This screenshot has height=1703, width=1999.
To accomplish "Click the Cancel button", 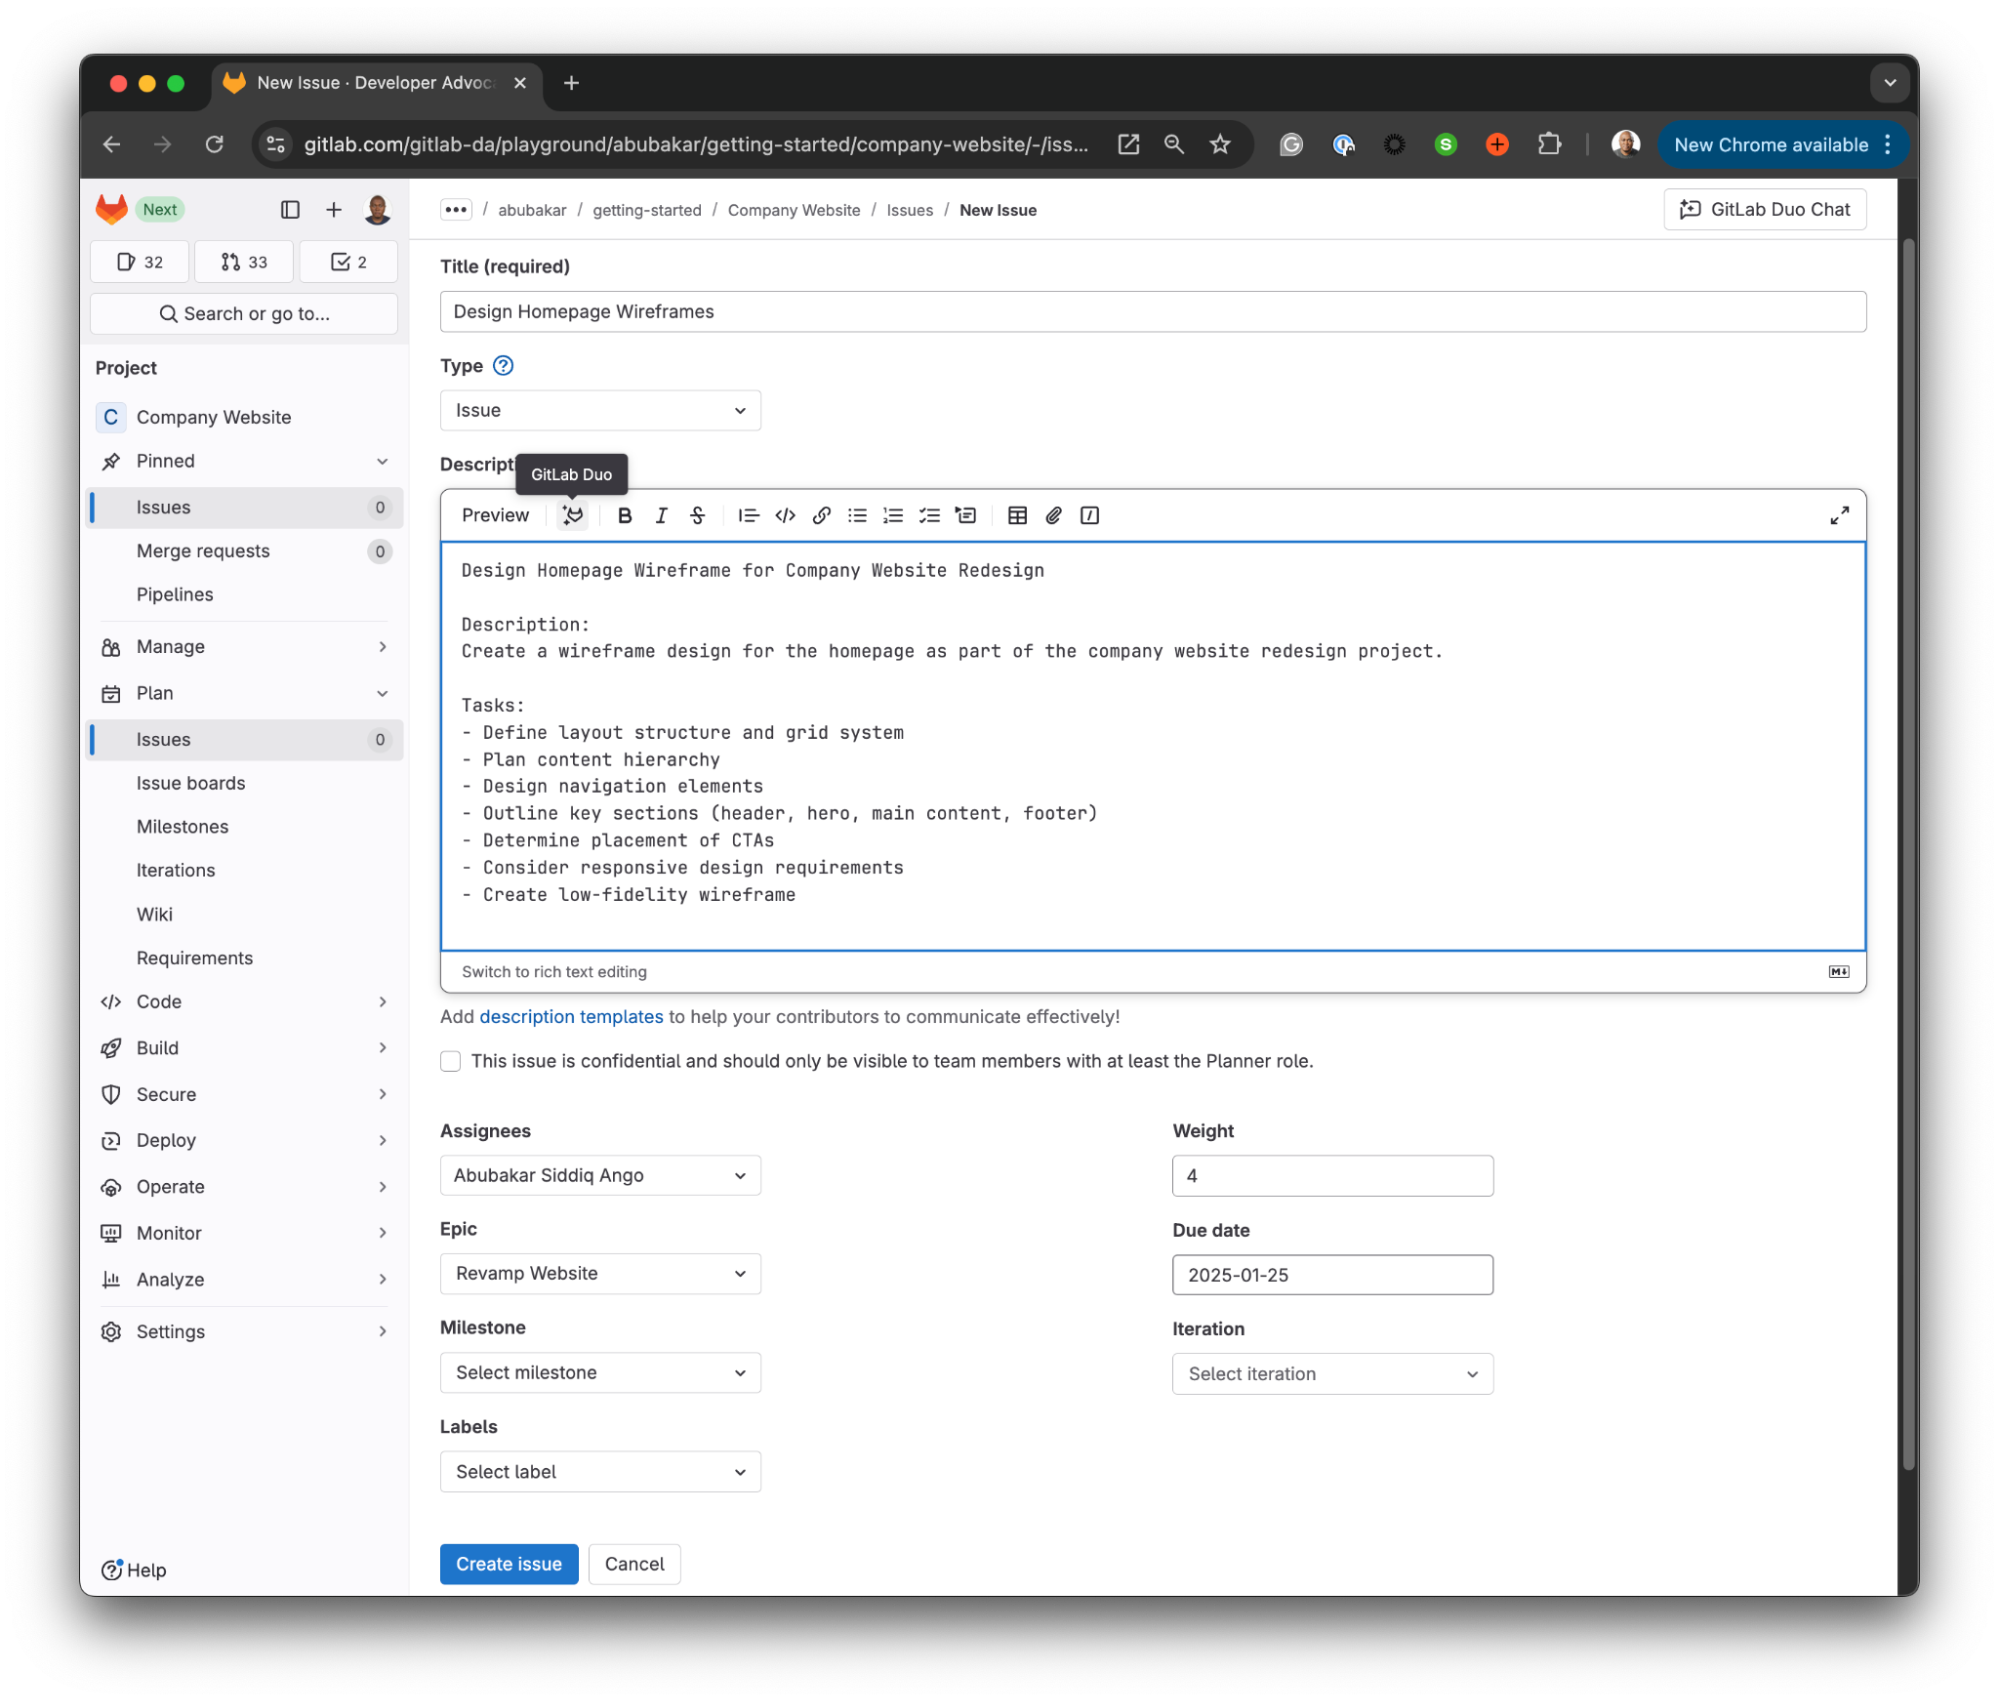I will click(x=634, y=1563).
